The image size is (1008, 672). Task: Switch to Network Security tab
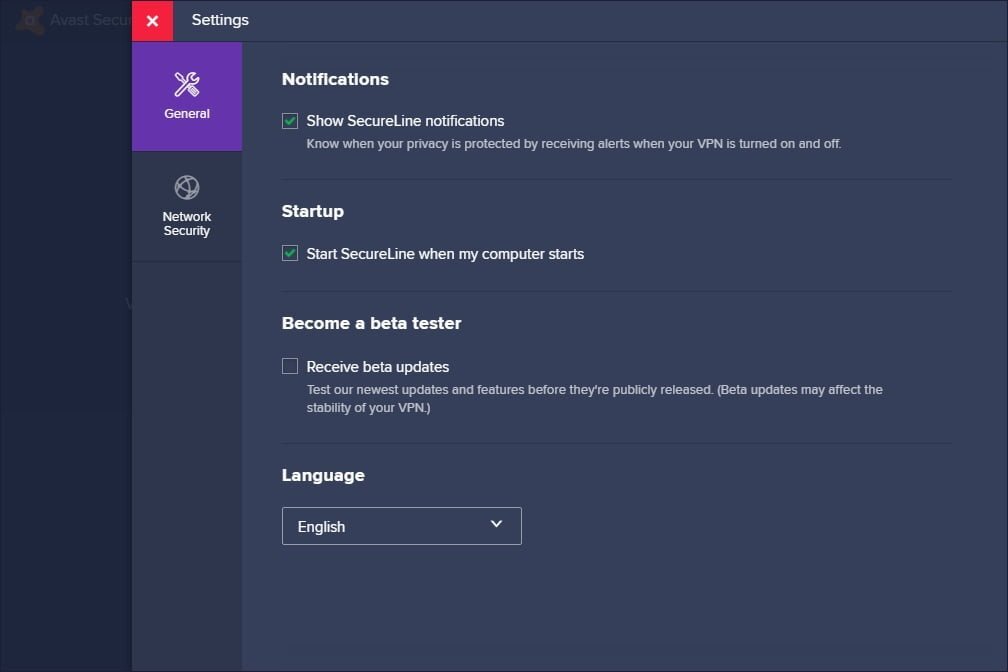coord(187,206)
